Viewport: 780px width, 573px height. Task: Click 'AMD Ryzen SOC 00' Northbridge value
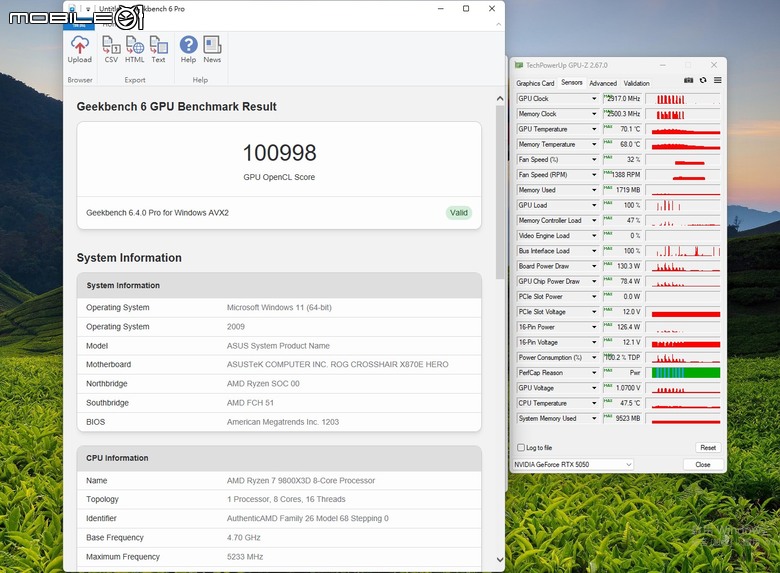click(263, 383)
